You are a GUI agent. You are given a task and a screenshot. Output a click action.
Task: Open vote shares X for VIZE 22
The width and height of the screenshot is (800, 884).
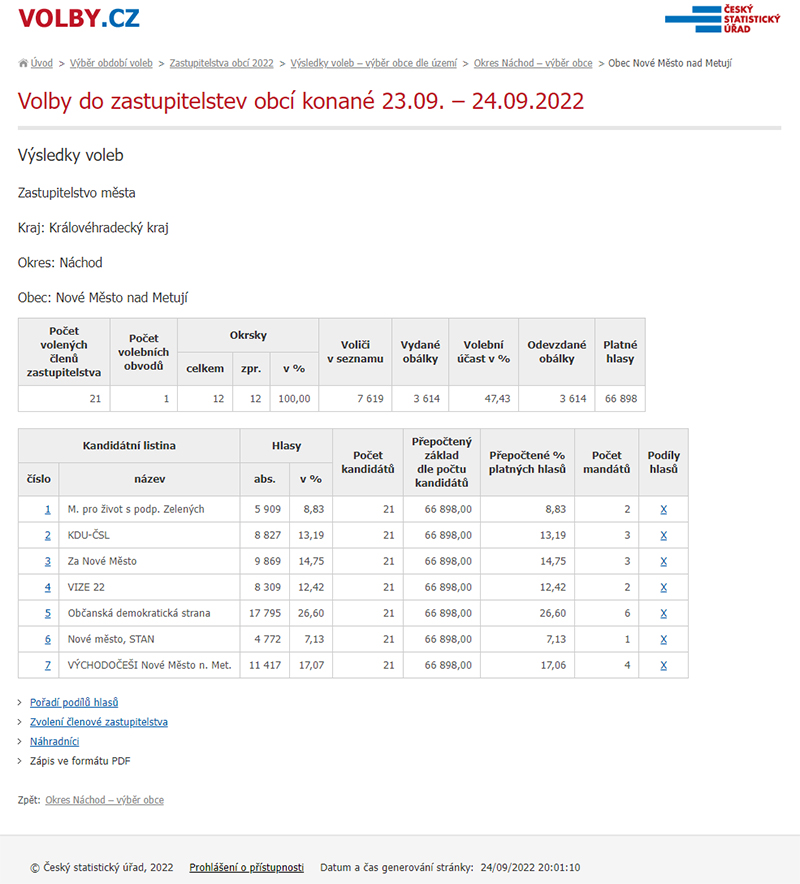[664, 587]
